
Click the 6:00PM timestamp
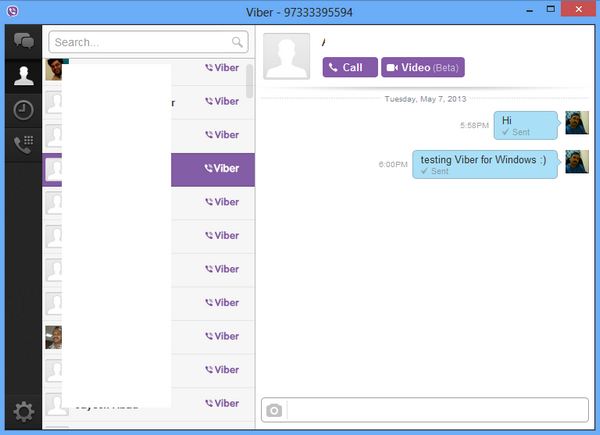tap(393, 165)
